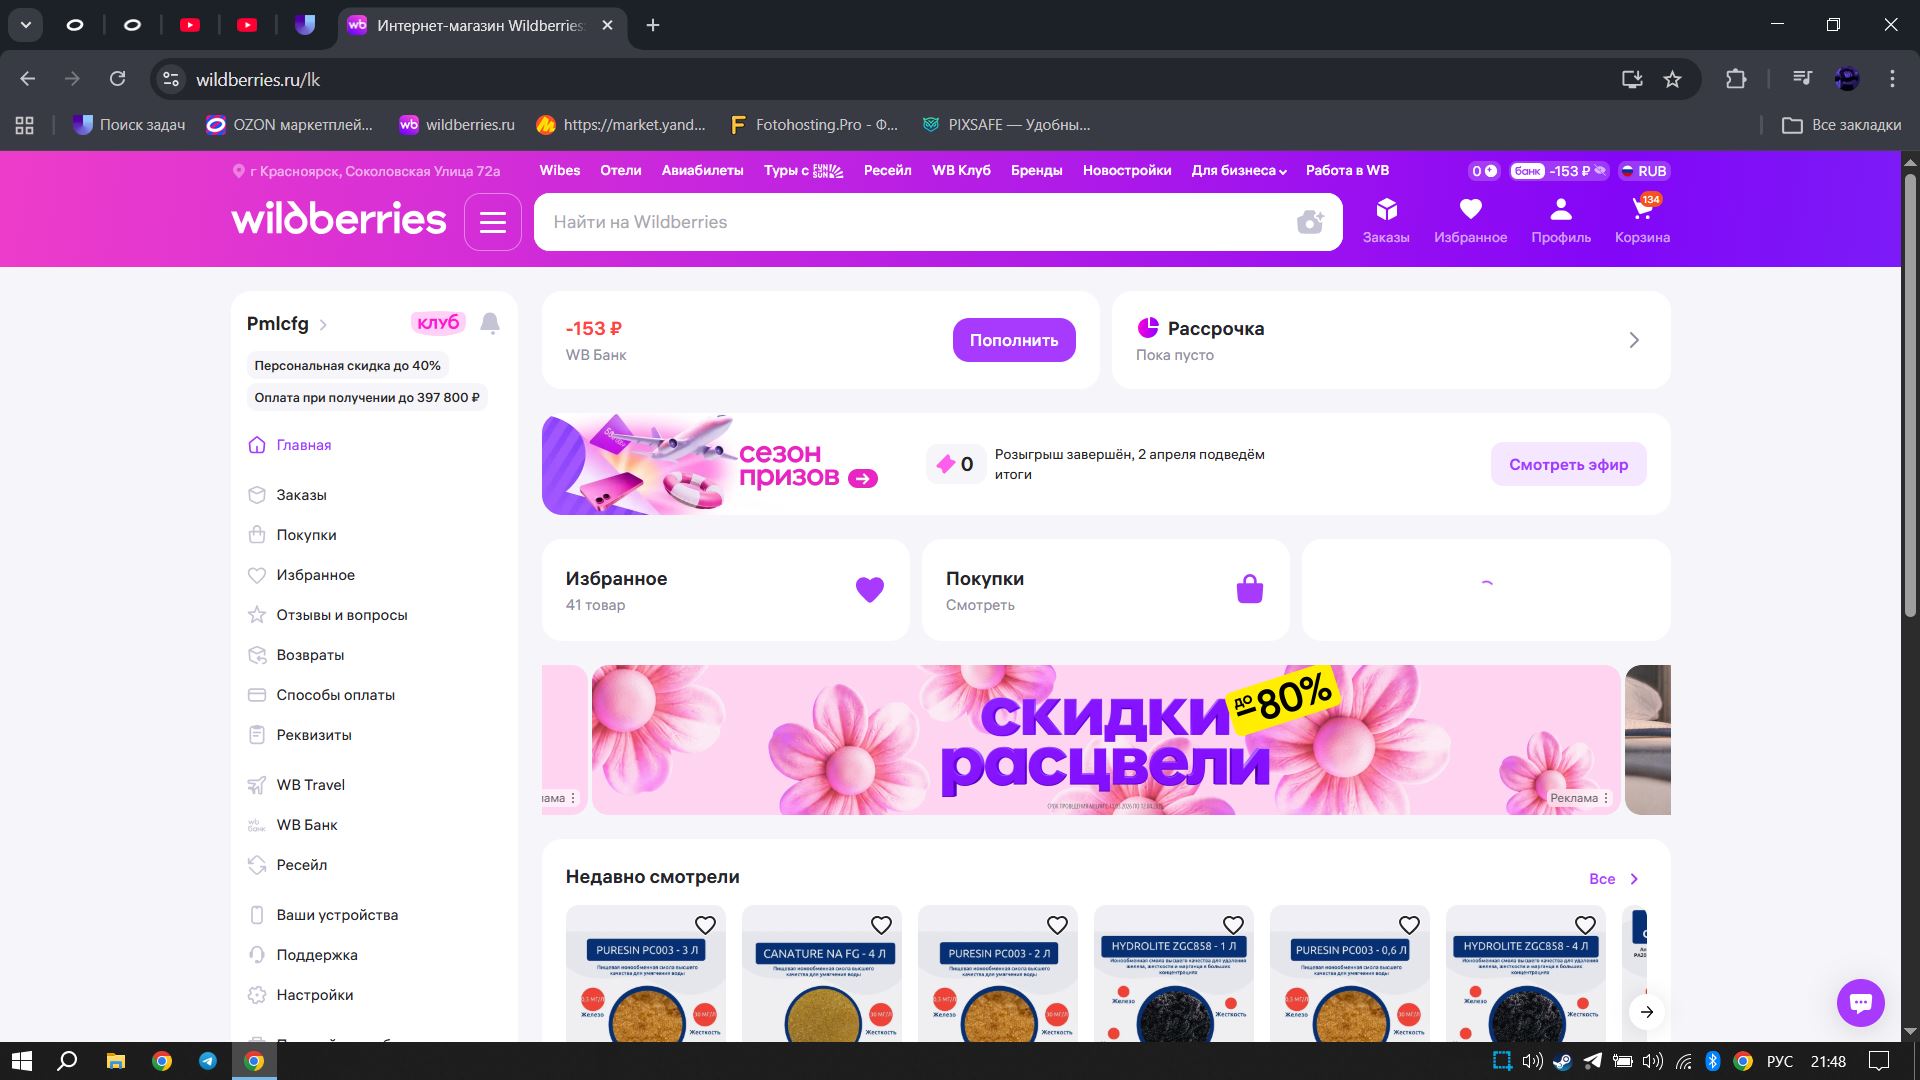Screen dimensions: 1920x1080
Task: Toggle favorite heart on HYDROLITE ZGC858 - 1 Л
Action: (x=1233, y=925)
